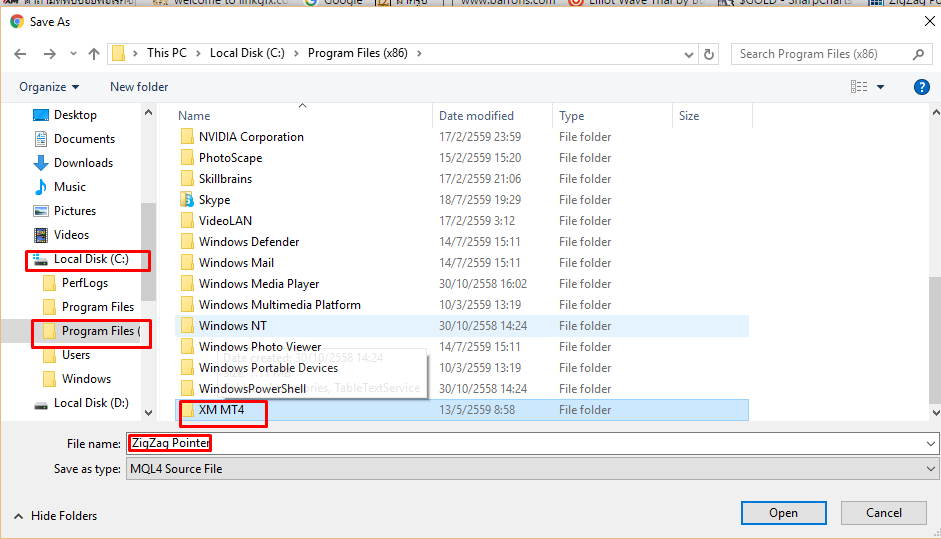Click the file list scroll-down arrow

pos(936,413)
